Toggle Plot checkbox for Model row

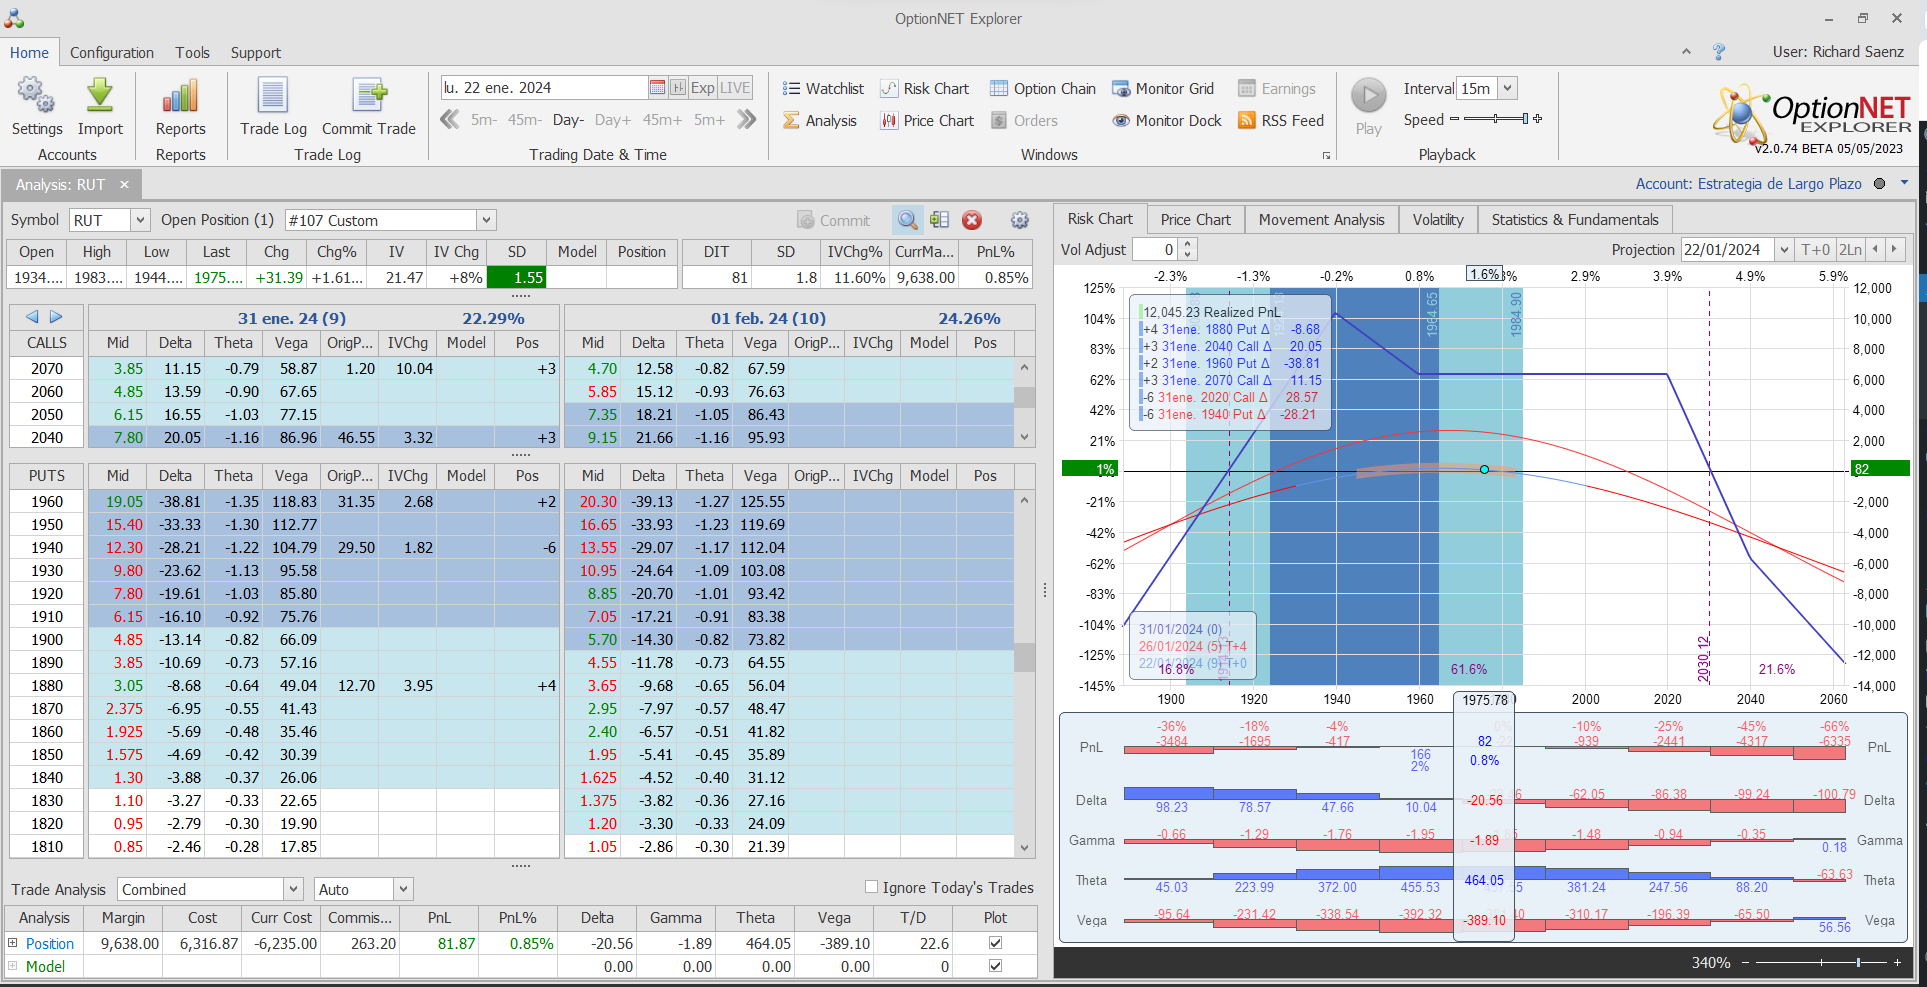pyautogui.click(x=995, y=966)
